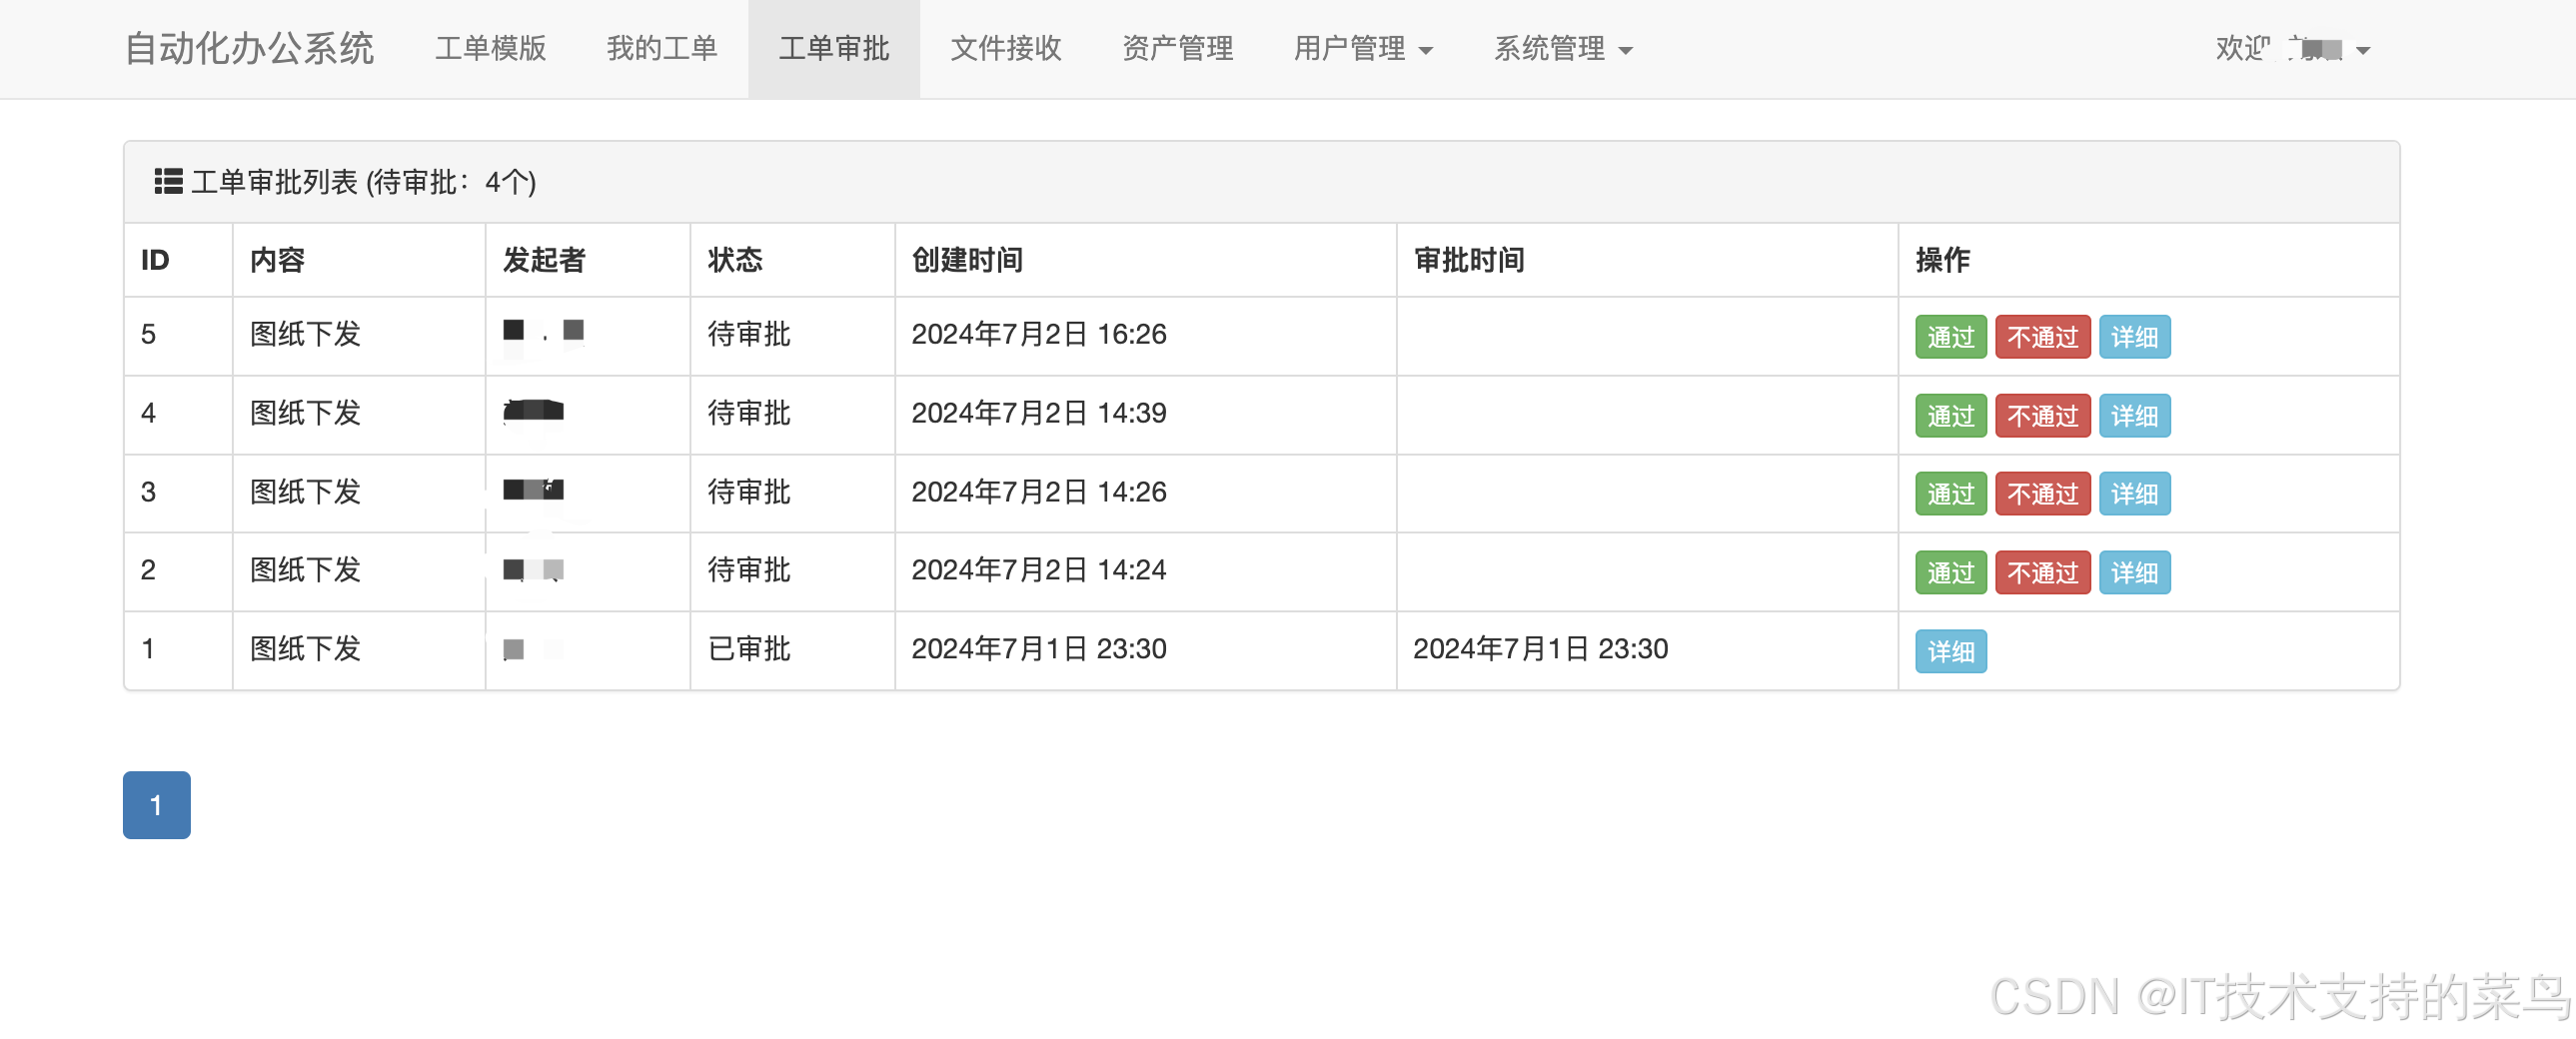Image resolution: width=2576 pixels, height=1039 pixels.
Task: Open the 欢迎 user account dropdown
Action: tap(2292, 49)
